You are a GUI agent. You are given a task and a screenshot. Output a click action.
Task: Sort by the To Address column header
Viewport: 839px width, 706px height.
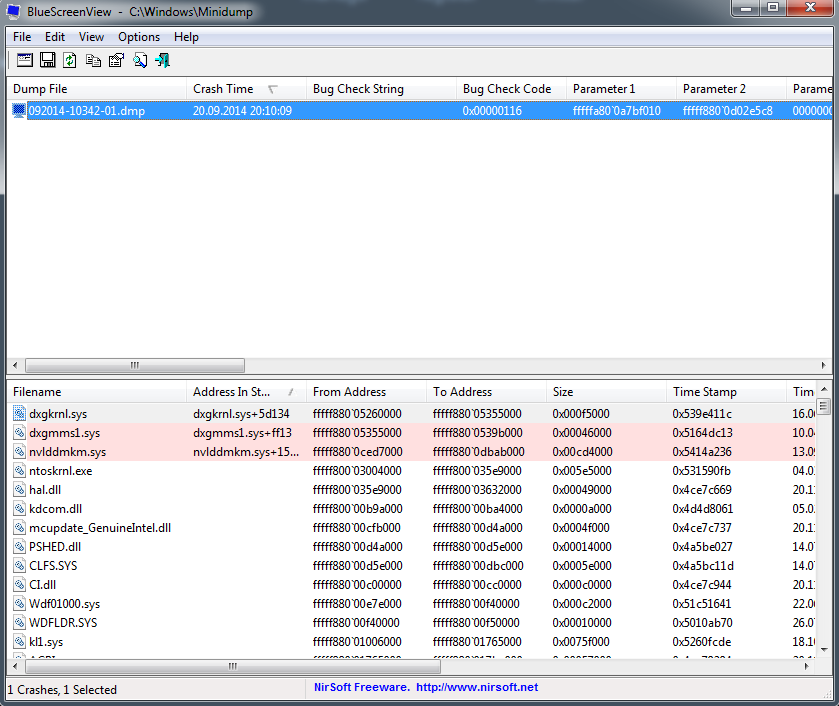pos(486,392)
